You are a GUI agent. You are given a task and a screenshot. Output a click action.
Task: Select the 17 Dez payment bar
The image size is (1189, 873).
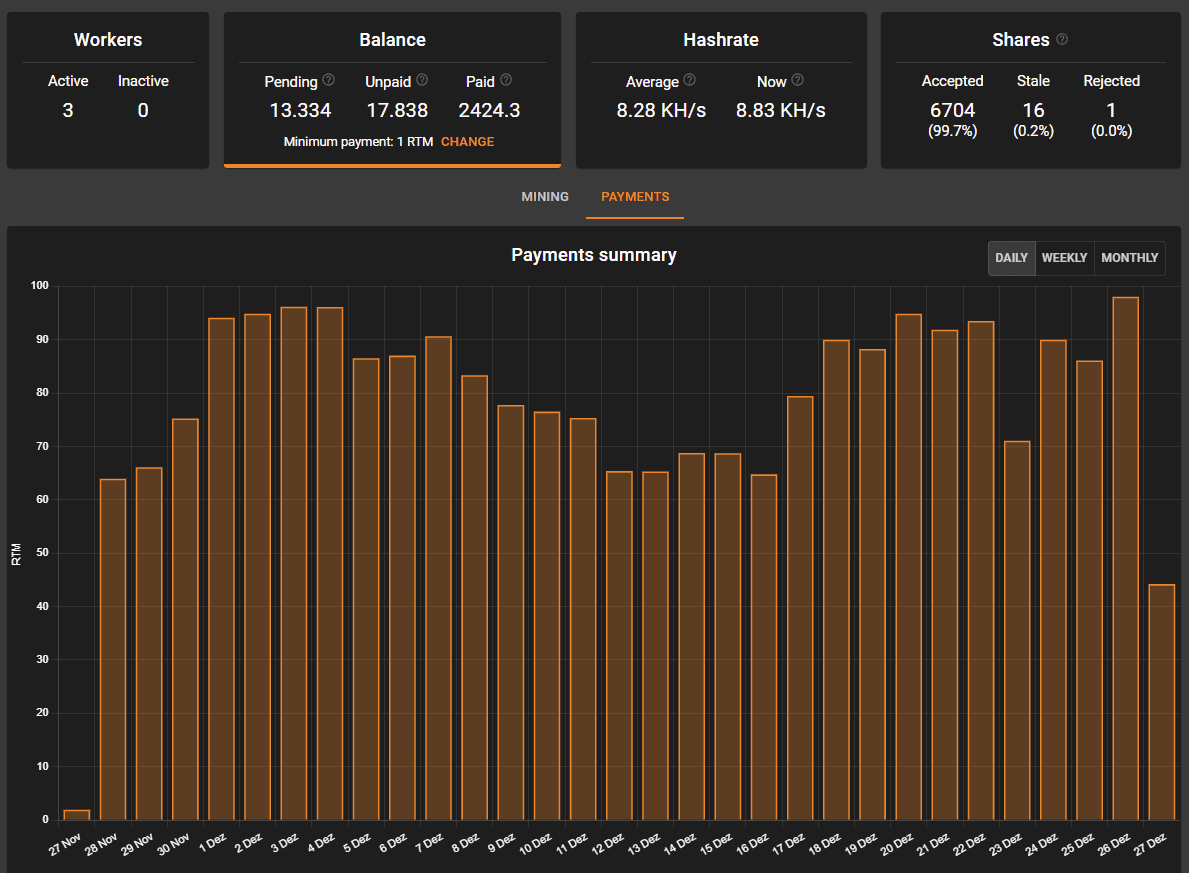point(800,608)
